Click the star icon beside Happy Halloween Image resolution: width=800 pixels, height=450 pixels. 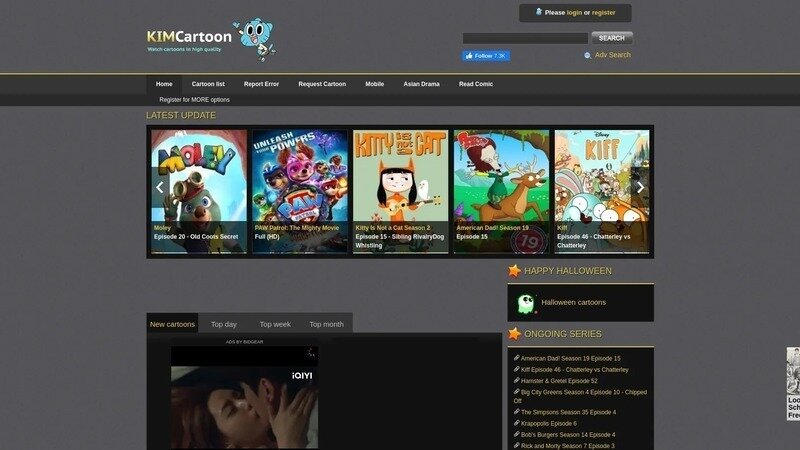coord(514,271)
